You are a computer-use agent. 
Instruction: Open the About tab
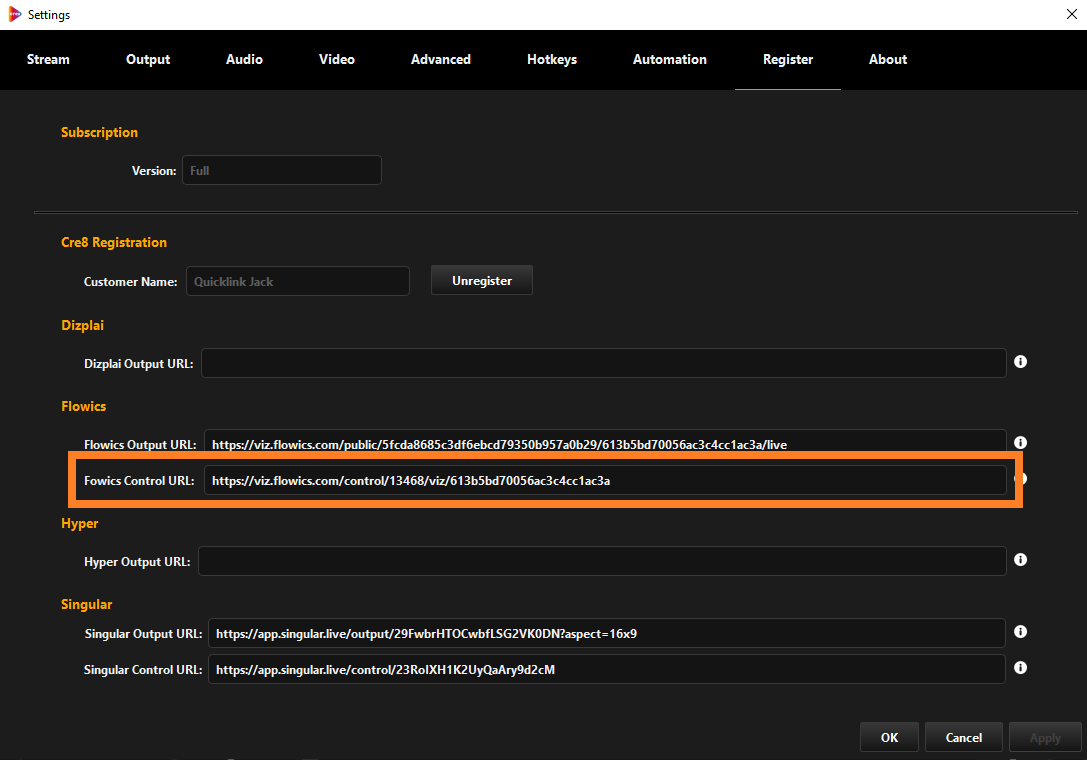coord(888,60)
